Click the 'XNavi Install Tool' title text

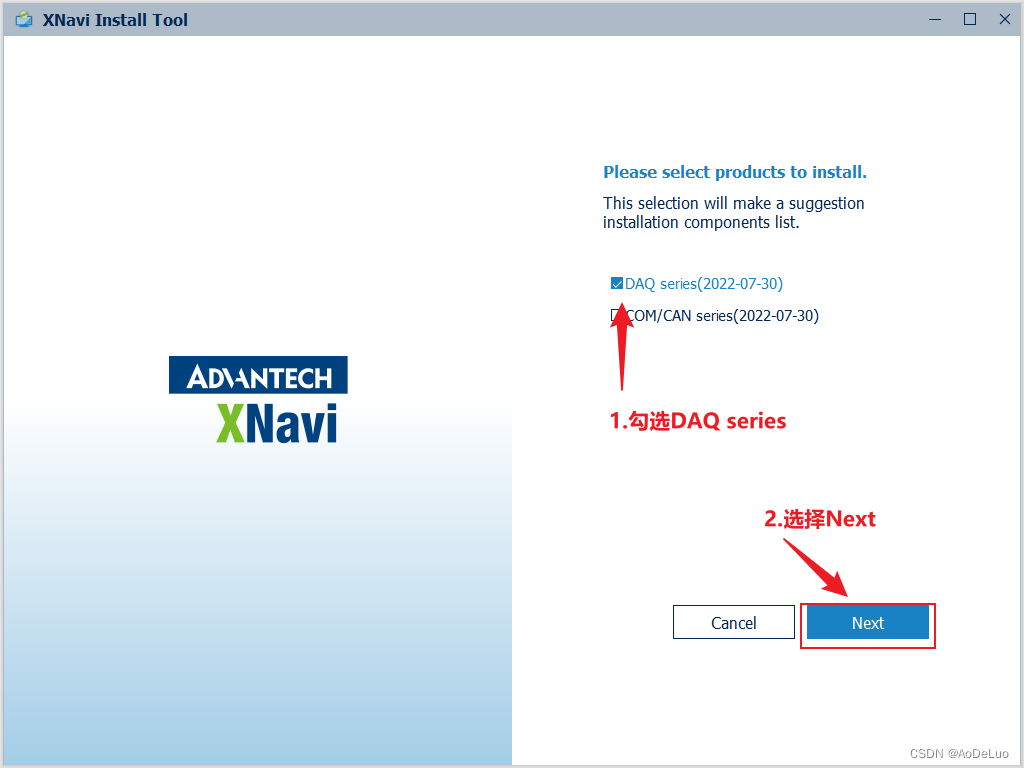pos(115,20)
